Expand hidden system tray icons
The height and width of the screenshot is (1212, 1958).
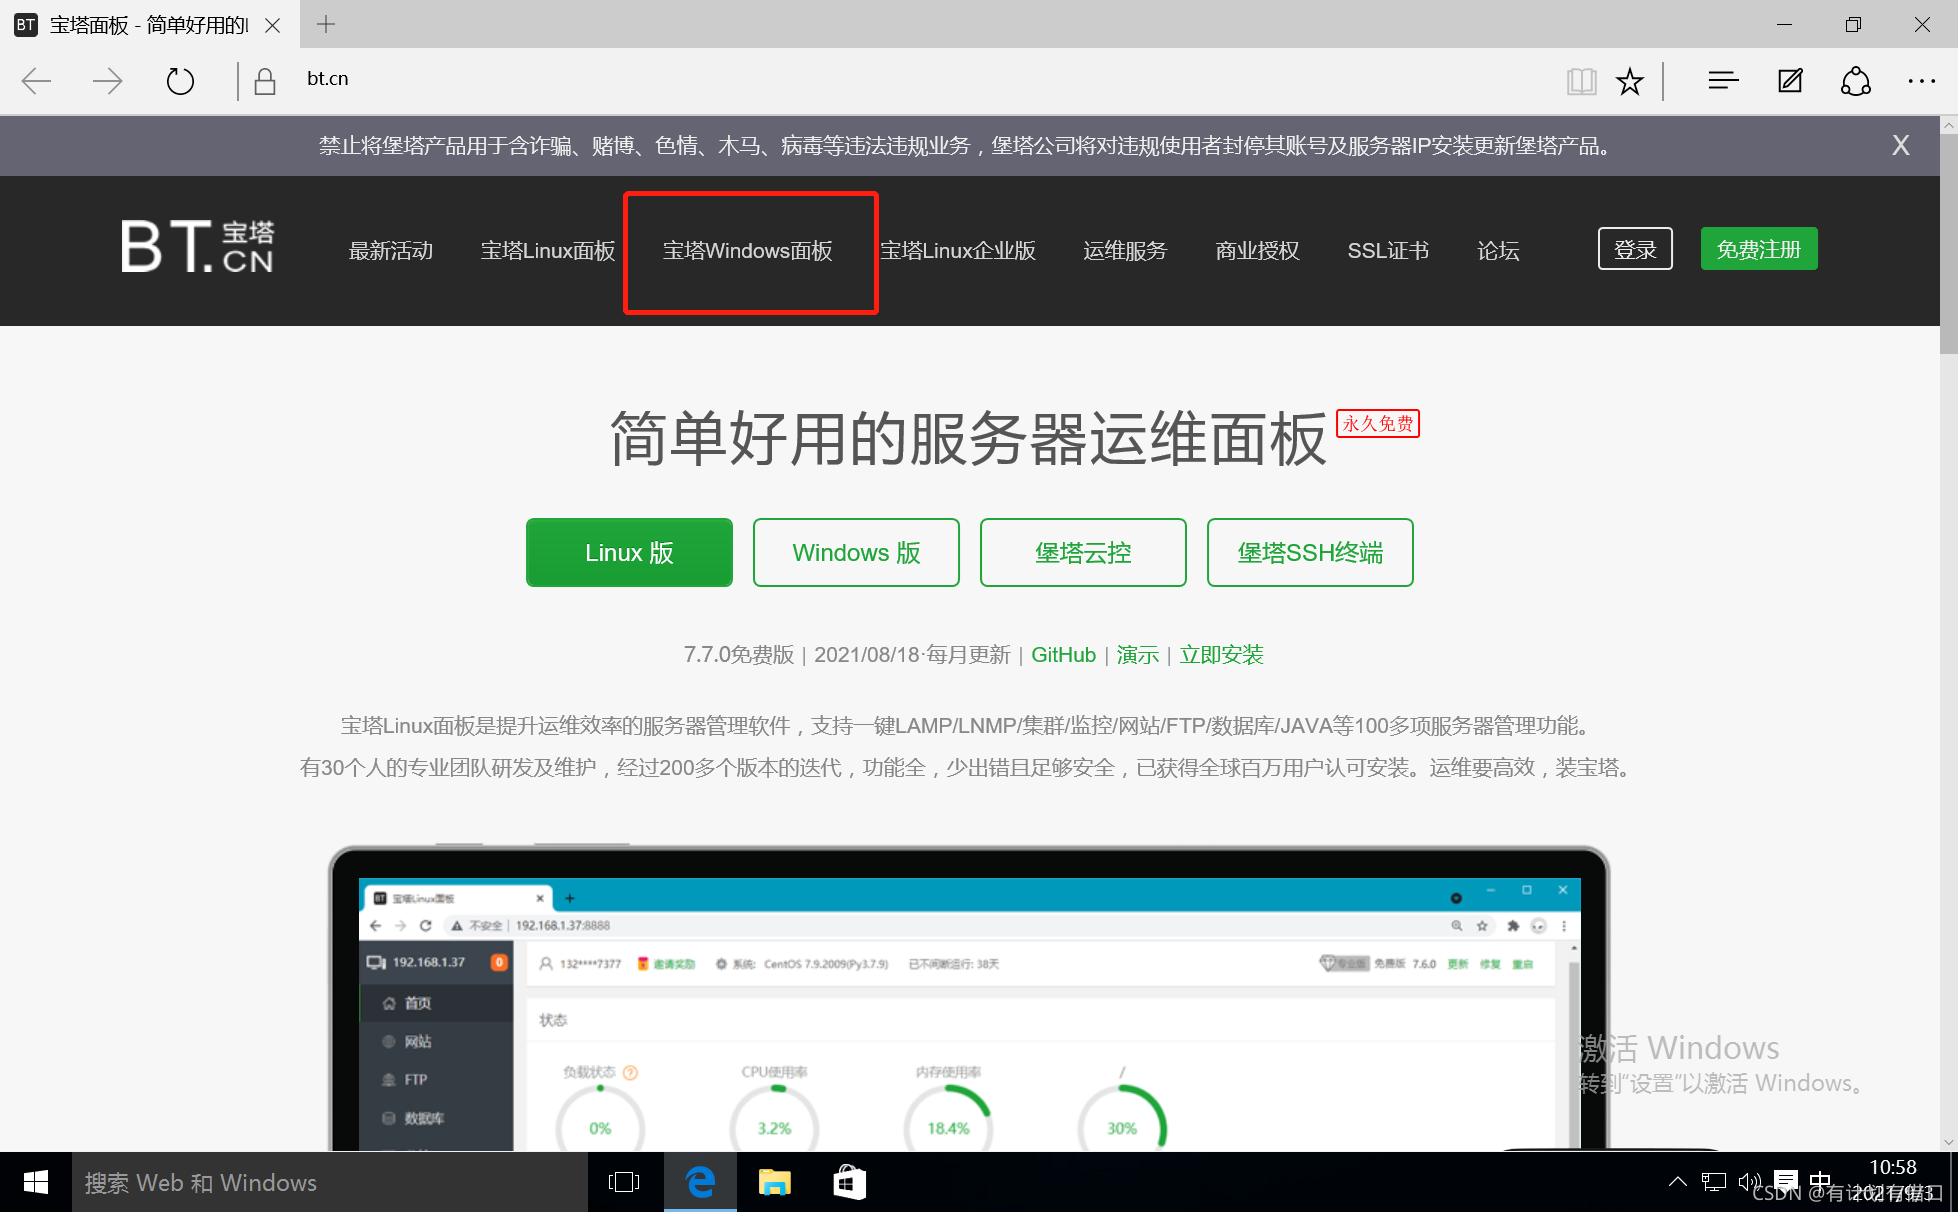(x=1678, y=1182)
